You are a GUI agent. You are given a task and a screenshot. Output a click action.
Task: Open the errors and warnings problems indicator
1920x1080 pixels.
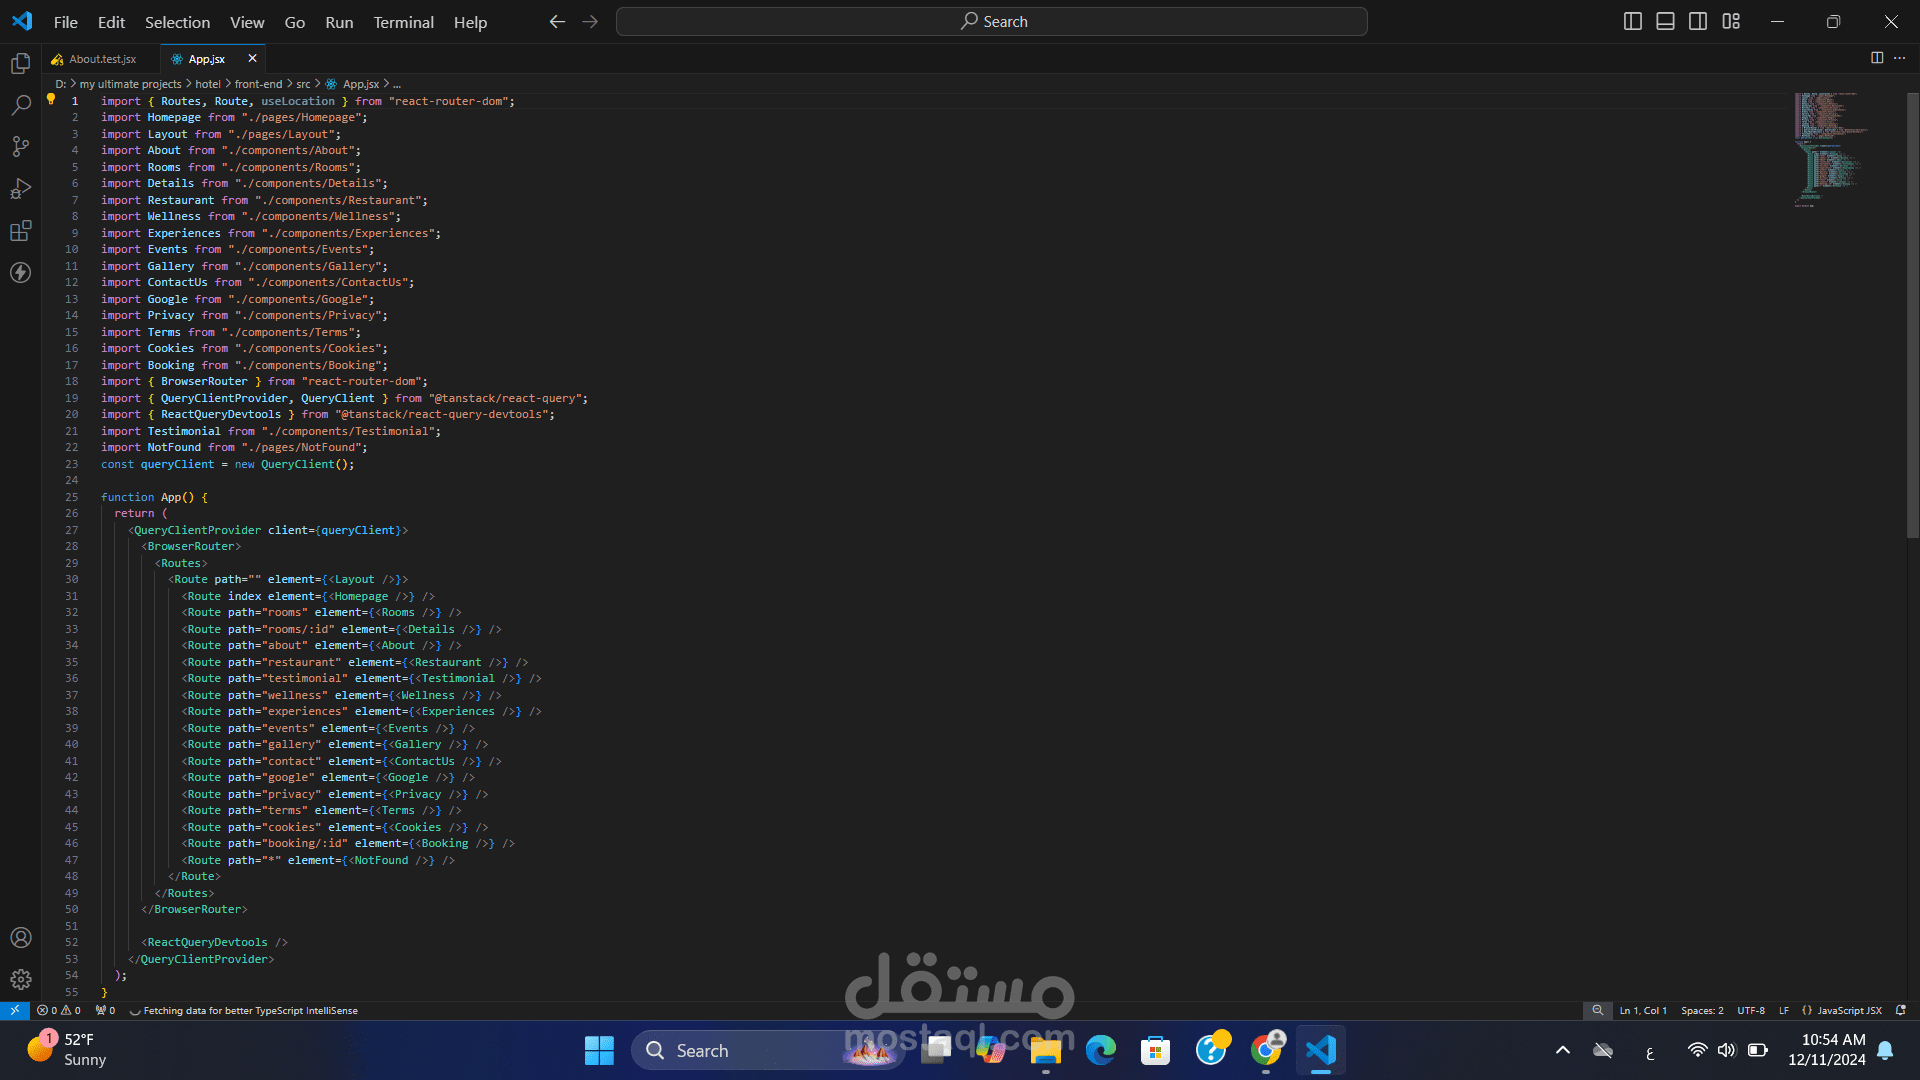[59, 1011]
